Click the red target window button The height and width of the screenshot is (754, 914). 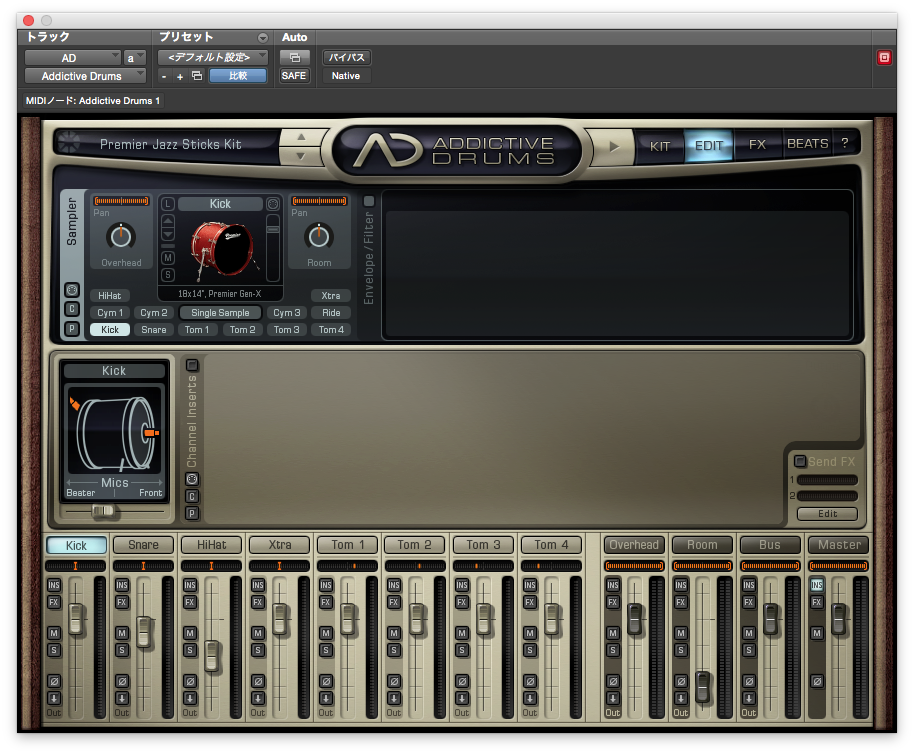(x=884, y=57)
